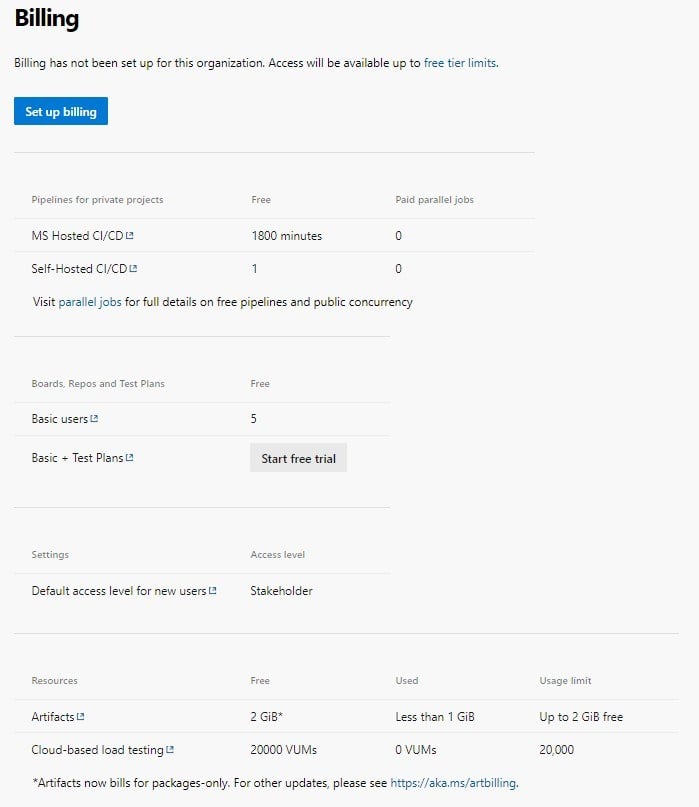The image size is (699, 807).
Task: Click external link icon after Basic + Test Plans
Action: tap(130, 459)
